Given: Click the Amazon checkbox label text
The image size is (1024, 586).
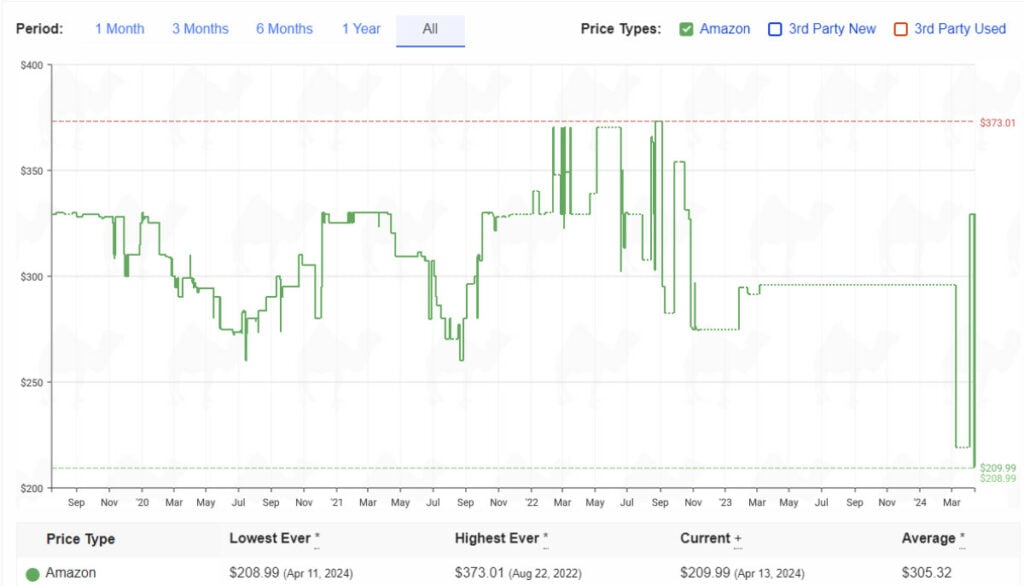Looking at the screenshot, I should coord(724,29).
